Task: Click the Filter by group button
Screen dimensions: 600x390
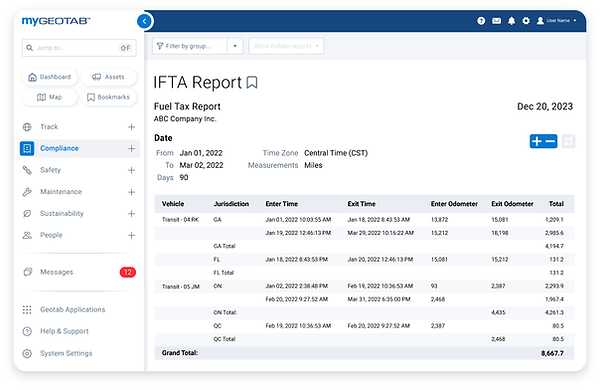Action: 190,46
